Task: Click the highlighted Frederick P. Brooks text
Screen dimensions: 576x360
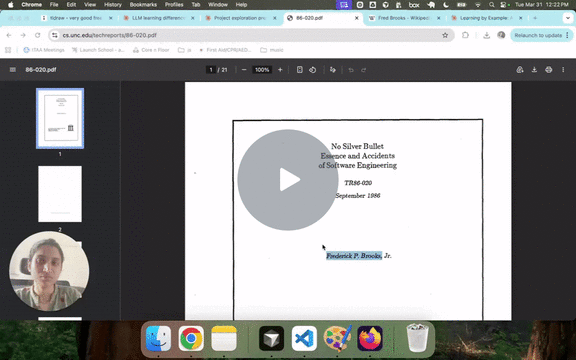Action: [354, 256]
